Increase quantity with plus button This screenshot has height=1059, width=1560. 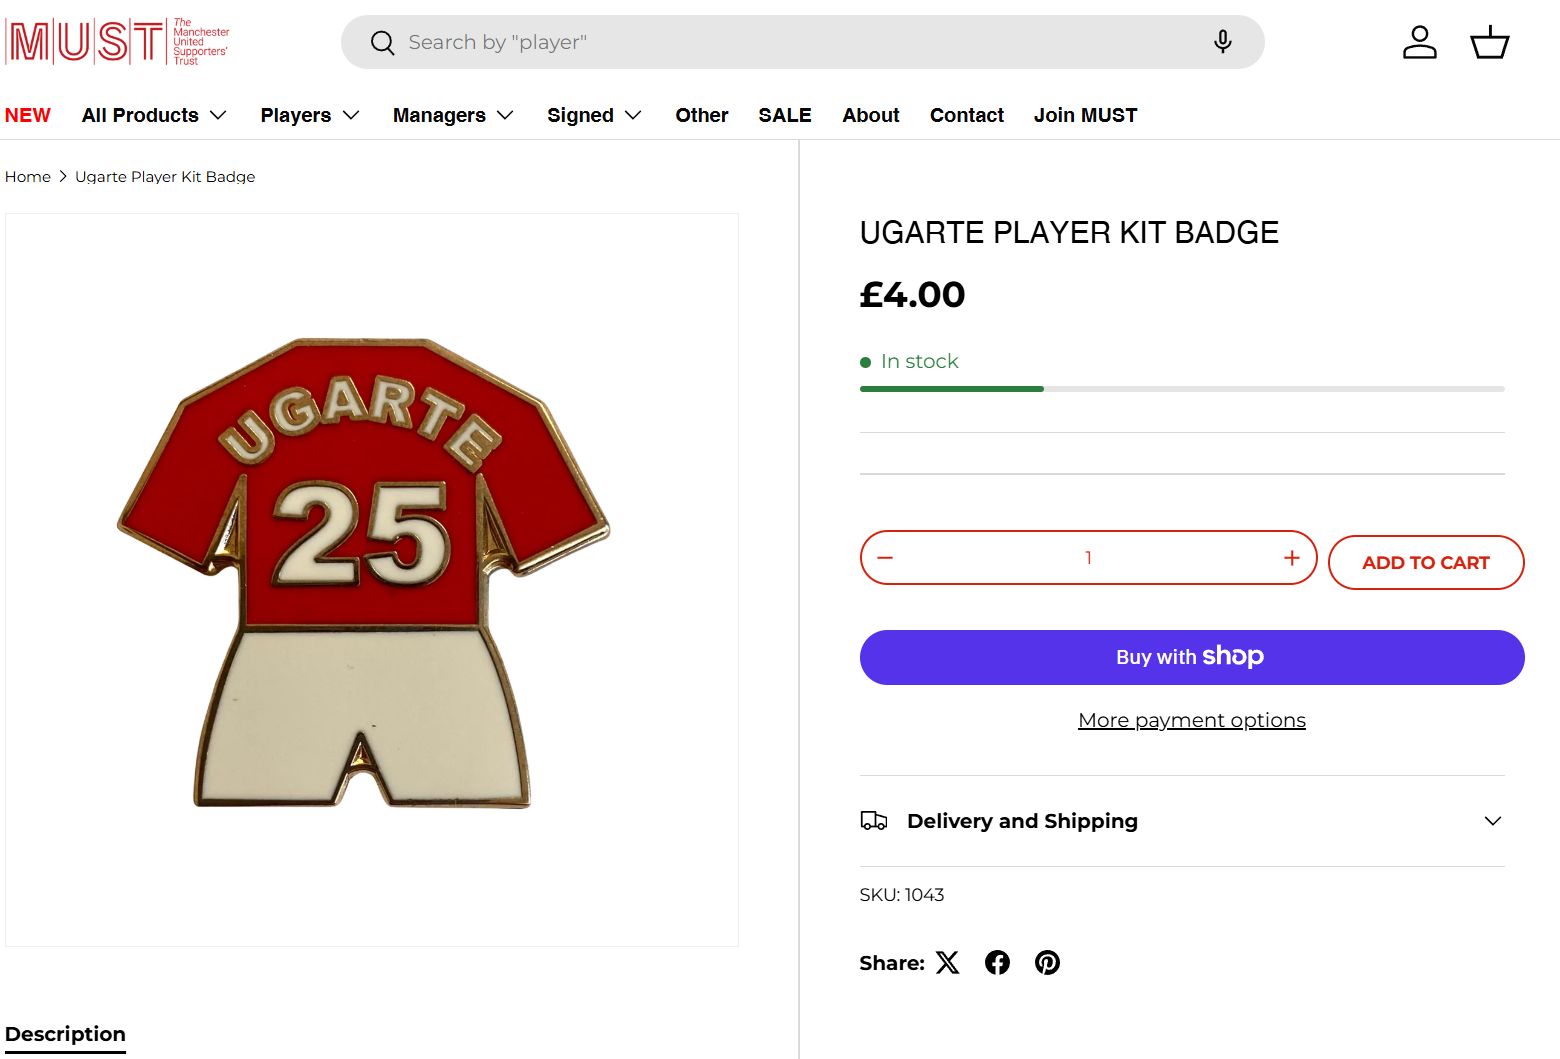1291,558
